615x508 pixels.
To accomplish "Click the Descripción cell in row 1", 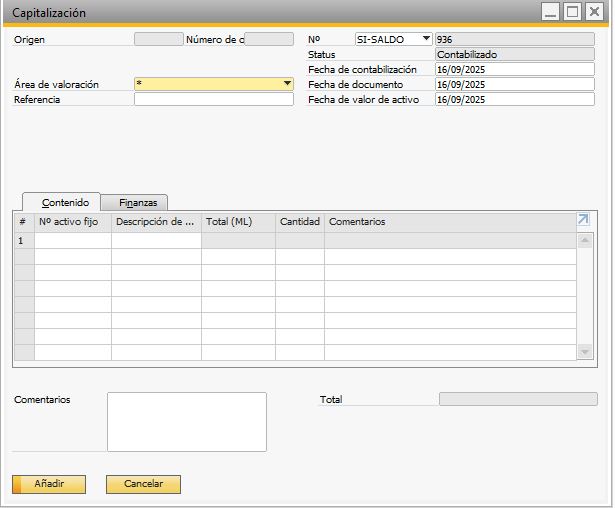I will 156,241.
